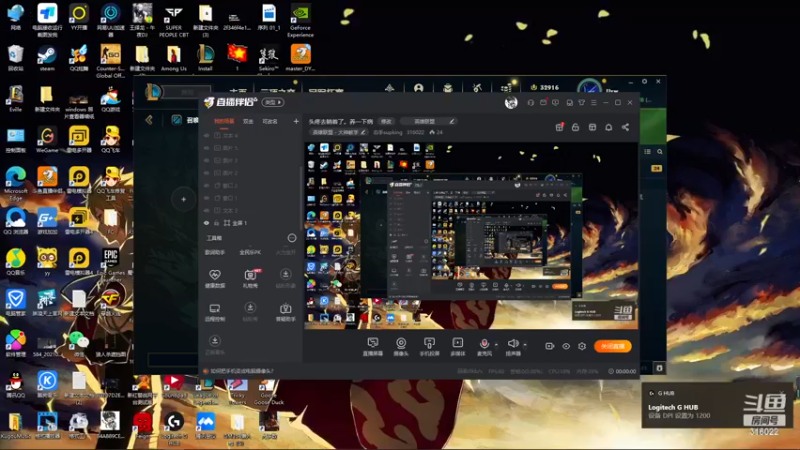This screenshot has height=450, width=800.
Task: Click plus circle in League client lobby
Action: click(x=183, y=199)
